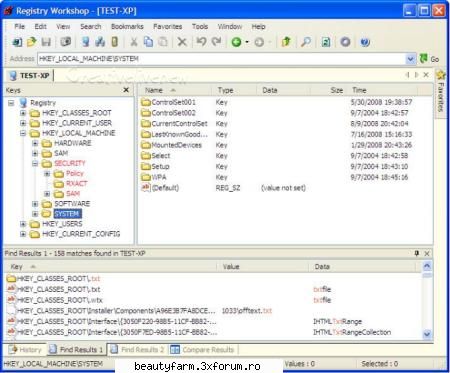Sort values list by Type column
The height and width of the screenshot is (373, 450).
(x=234, y=90)
